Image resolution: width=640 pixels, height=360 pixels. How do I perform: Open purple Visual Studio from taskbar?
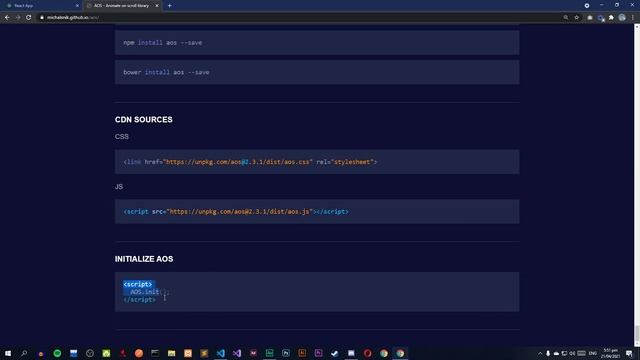click(237, 353)
